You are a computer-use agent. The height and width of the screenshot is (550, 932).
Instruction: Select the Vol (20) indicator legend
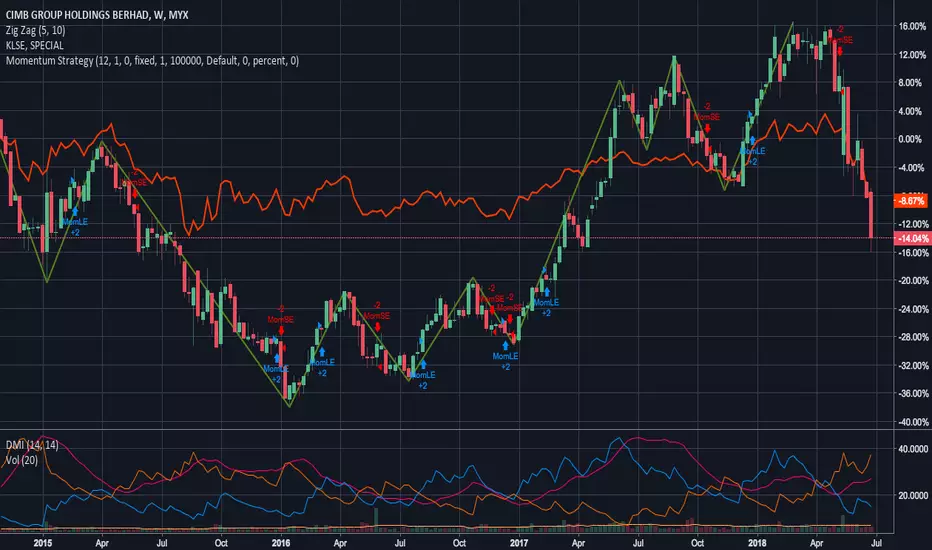pyautogui.click(x=21, y=460)
